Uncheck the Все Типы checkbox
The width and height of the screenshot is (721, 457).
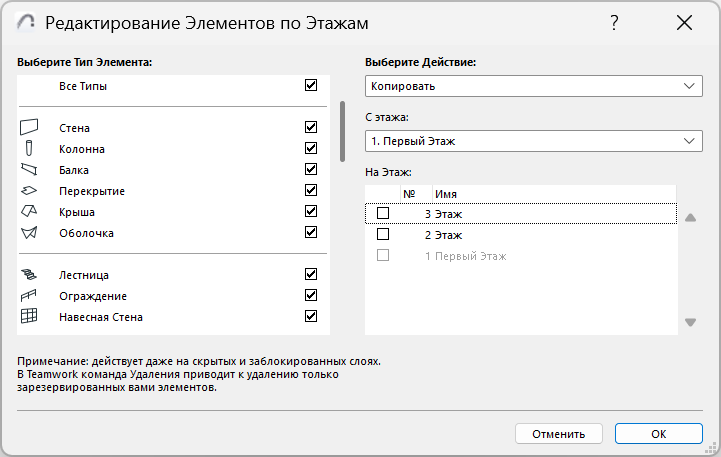tap(311, 86)
